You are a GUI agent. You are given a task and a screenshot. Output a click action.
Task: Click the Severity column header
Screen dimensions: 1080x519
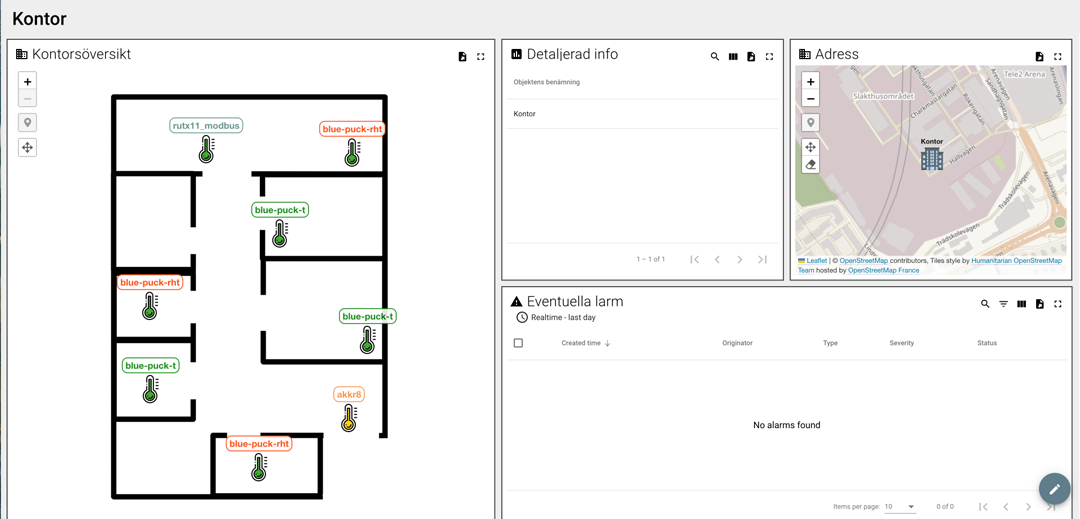click(902, 343)
